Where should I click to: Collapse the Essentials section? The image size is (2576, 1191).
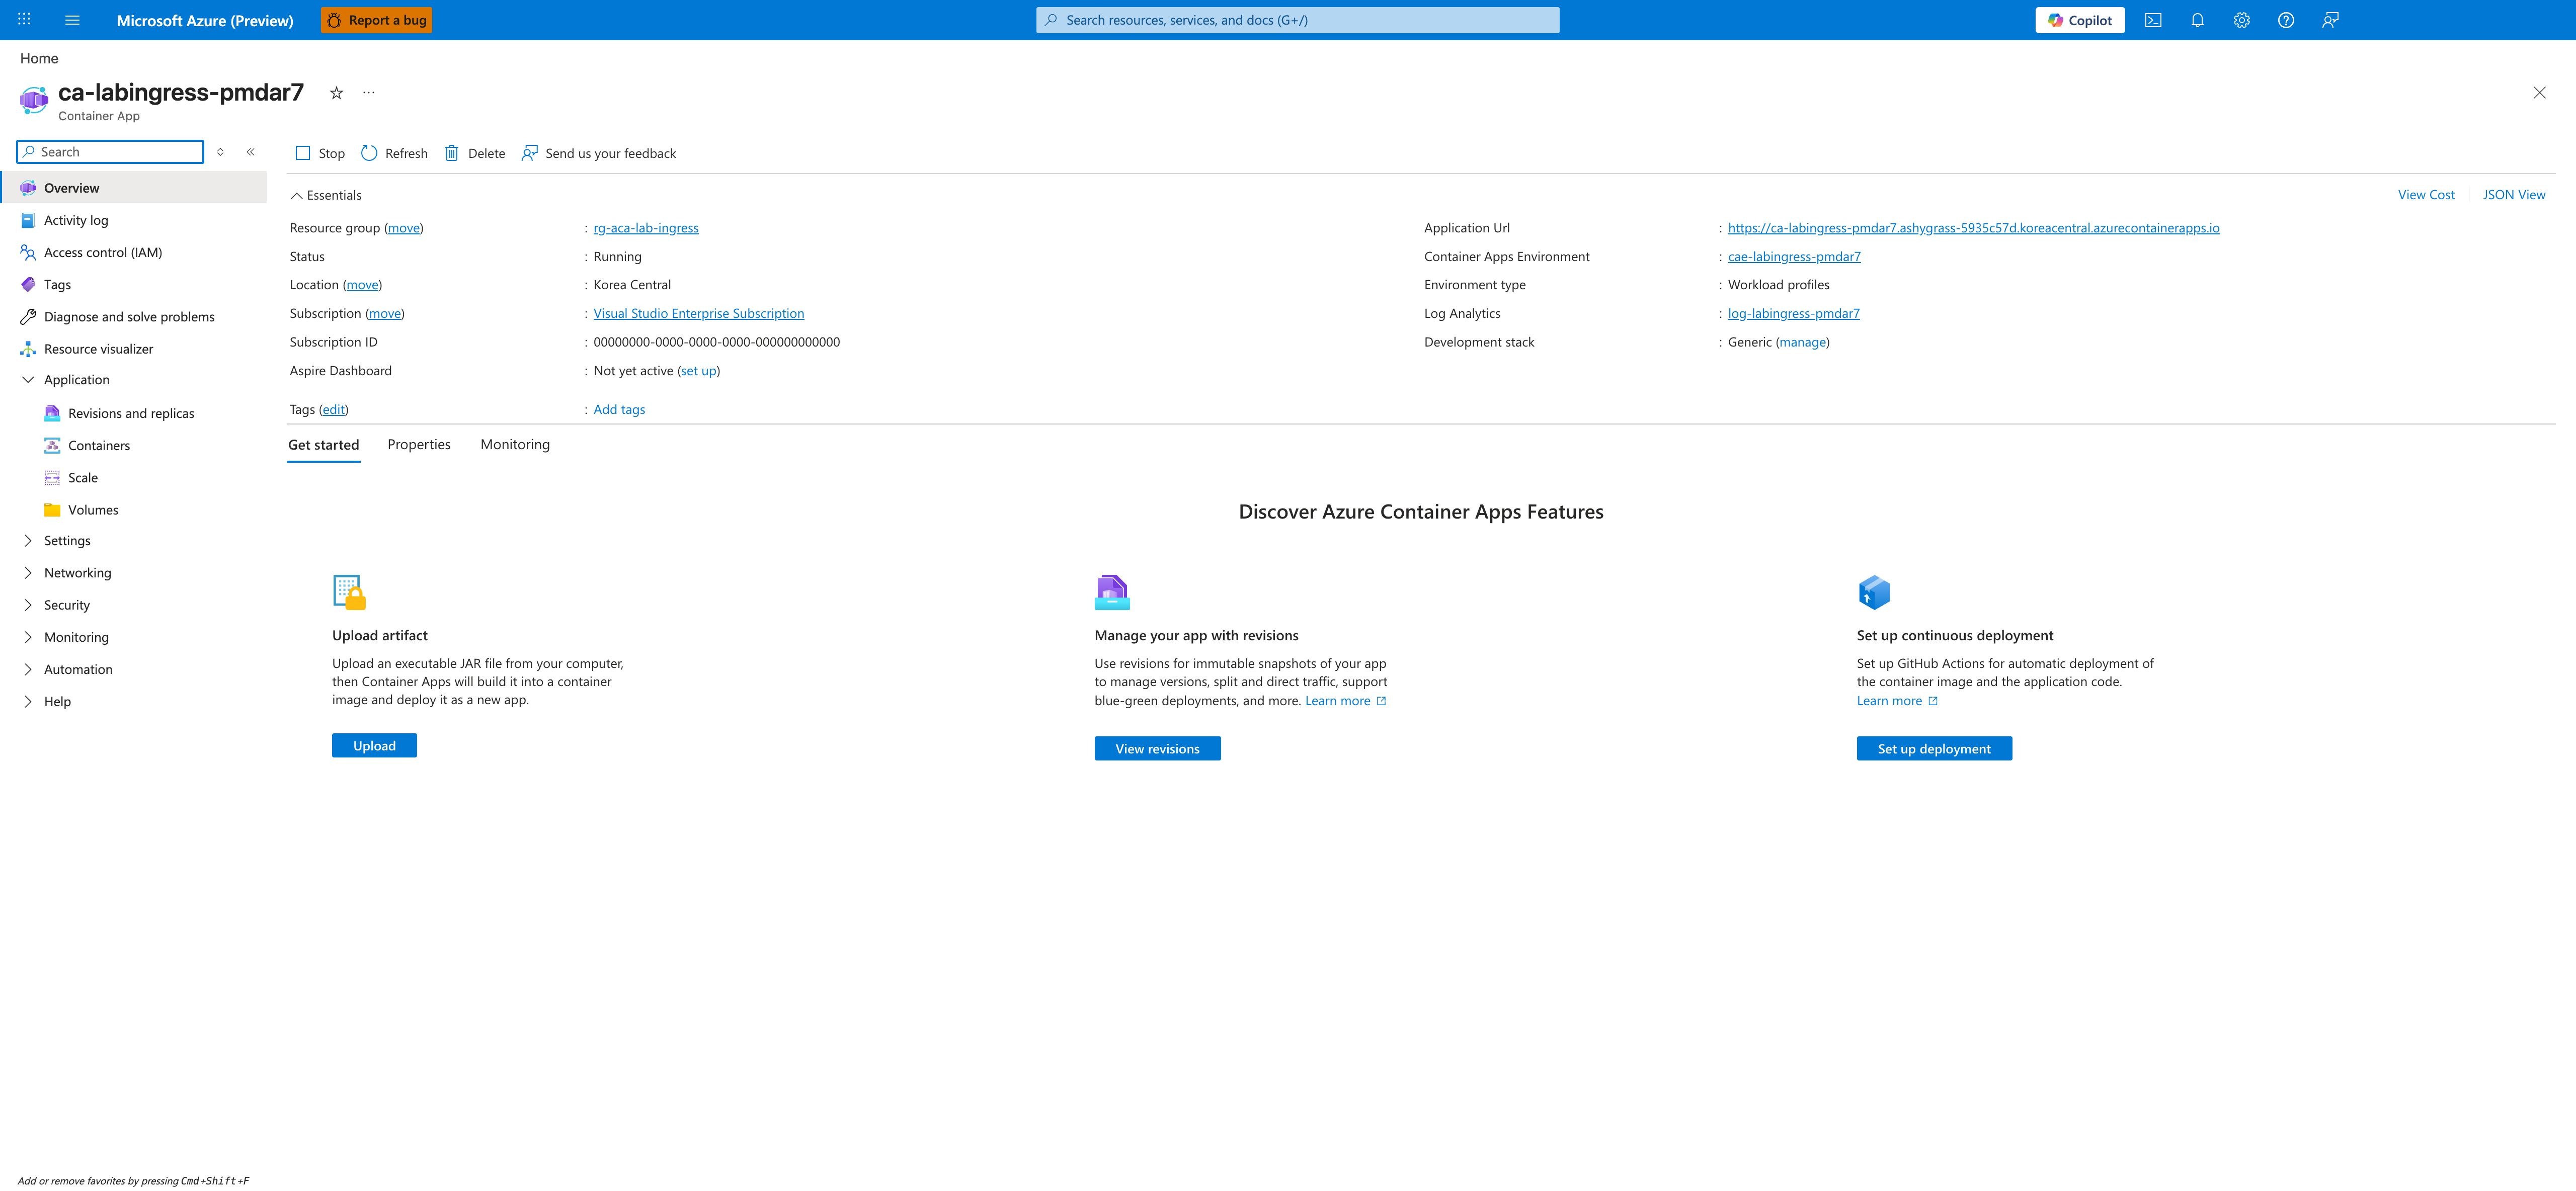click(326, 195)
